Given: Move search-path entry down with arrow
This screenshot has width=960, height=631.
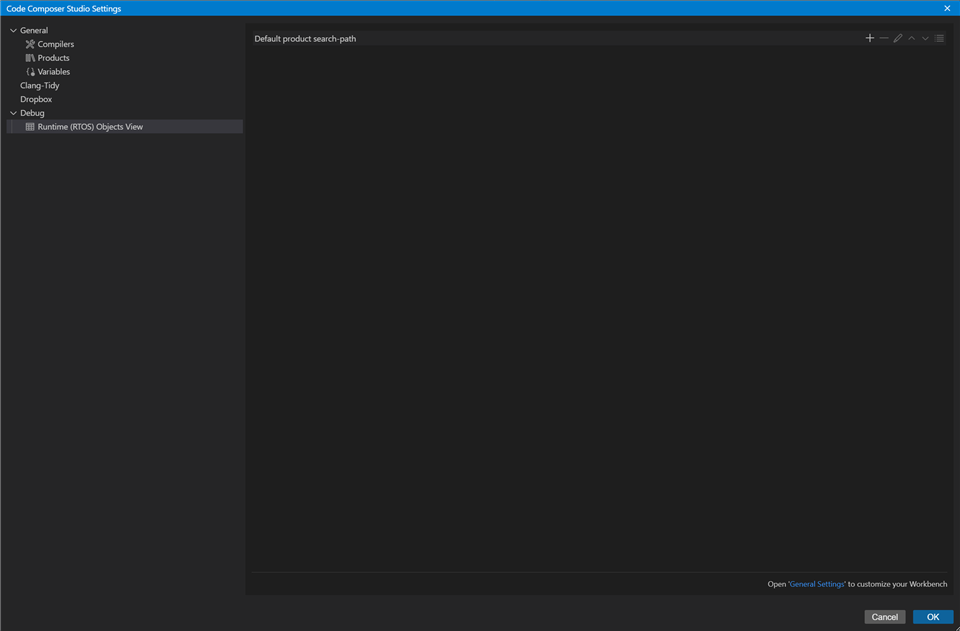Looking at the screenshot, I should [925, 38].
